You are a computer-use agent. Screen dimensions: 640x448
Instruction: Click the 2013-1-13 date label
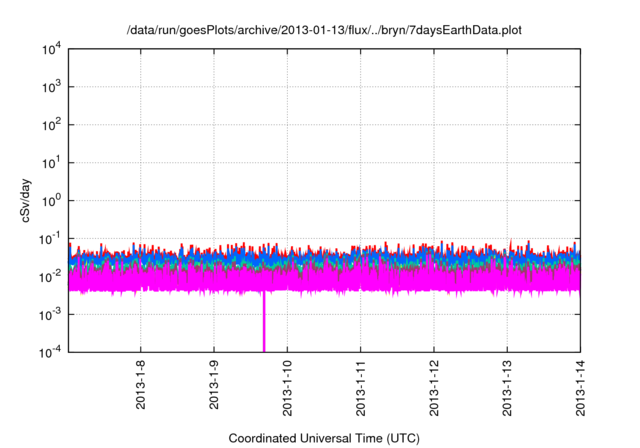tap(507, 388)
